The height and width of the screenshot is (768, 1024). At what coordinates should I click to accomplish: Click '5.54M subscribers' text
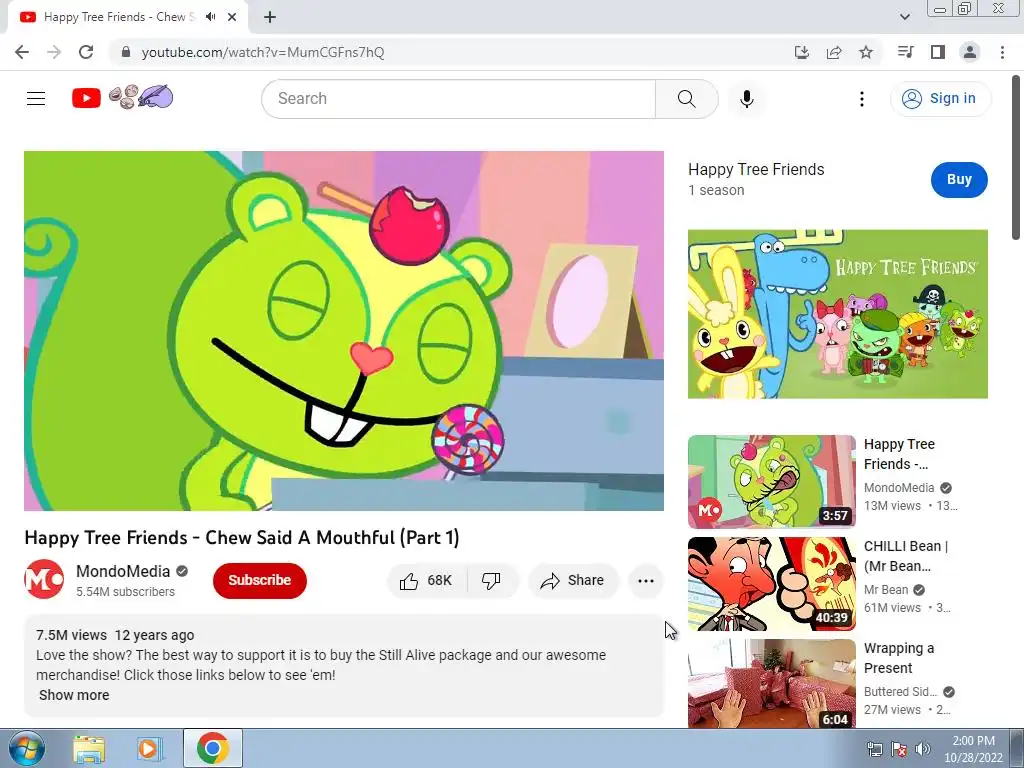point(125,592)
